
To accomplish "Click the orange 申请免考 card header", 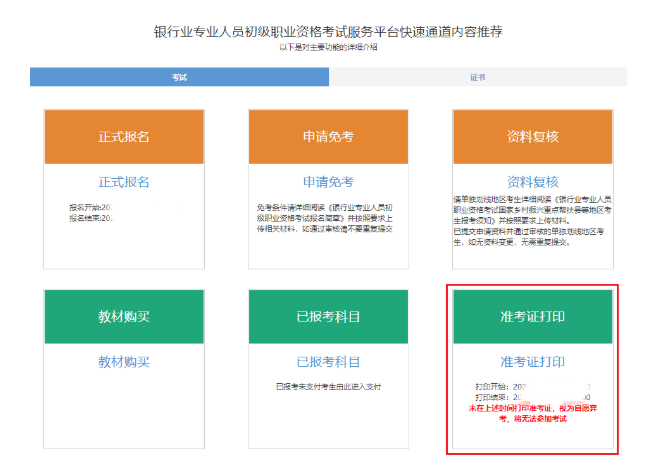I will pos(328,137).
